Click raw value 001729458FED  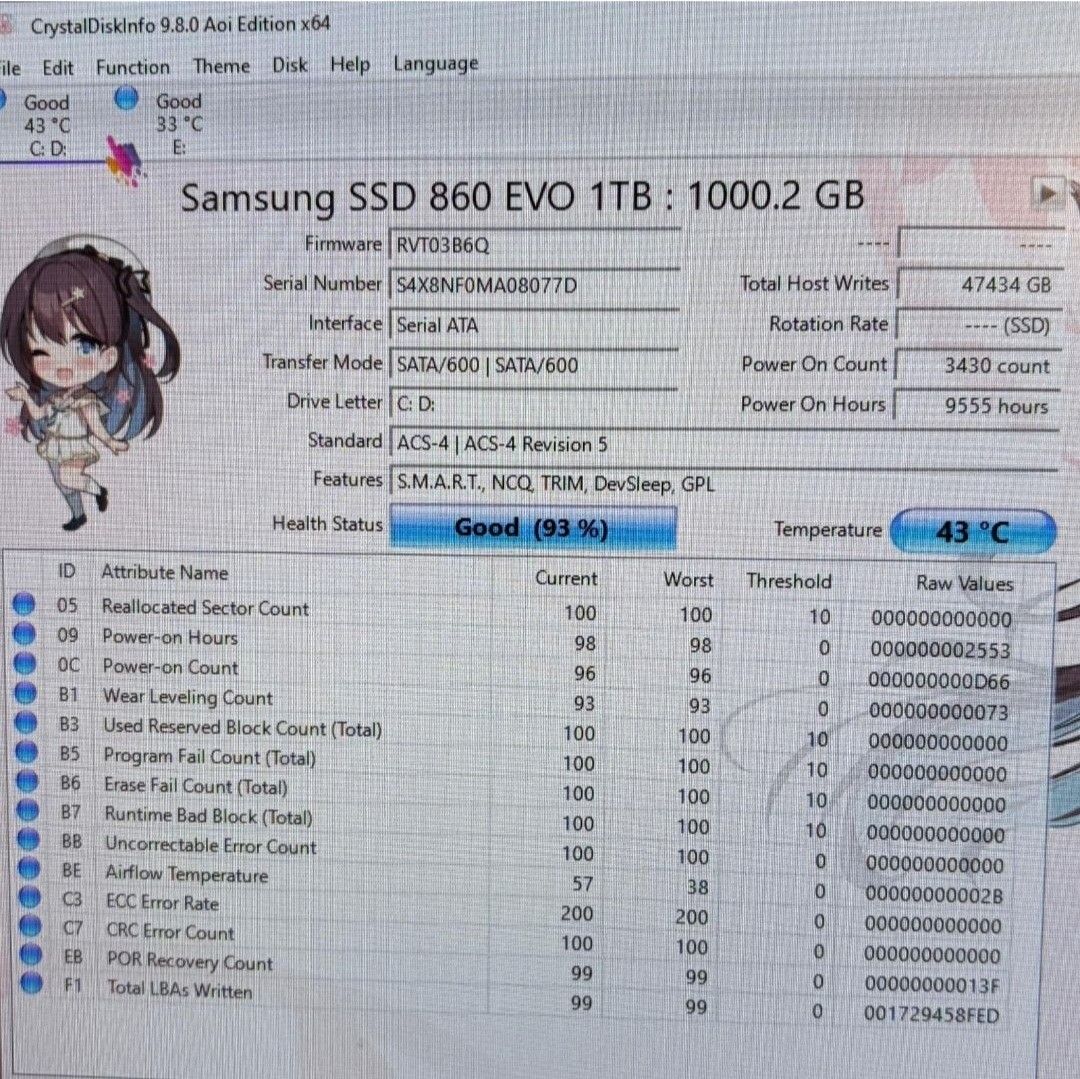point(931,1014)
